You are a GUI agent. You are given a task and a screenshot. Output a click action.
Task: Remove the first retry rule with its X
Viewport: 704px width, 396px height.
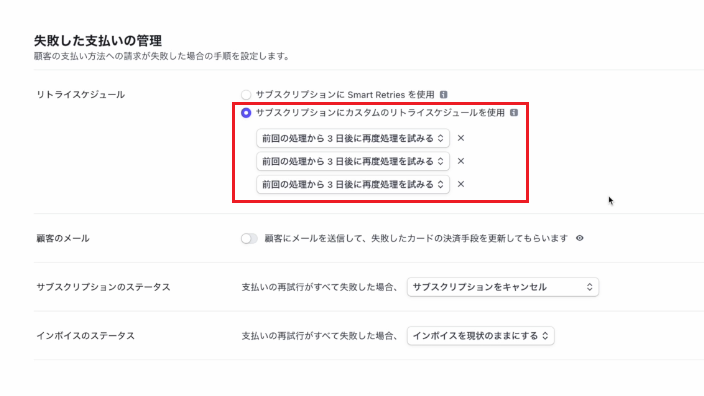pyautogui.click(x=461, y=138)
